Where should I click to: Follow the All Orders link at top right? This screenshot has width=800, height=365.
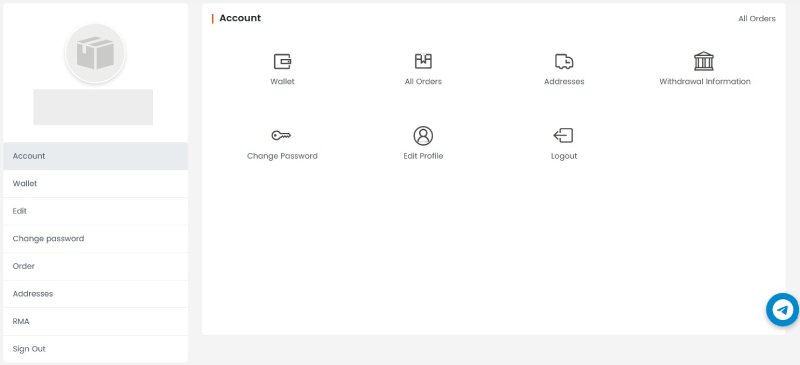pyautogui.click(x=757, y=18)
